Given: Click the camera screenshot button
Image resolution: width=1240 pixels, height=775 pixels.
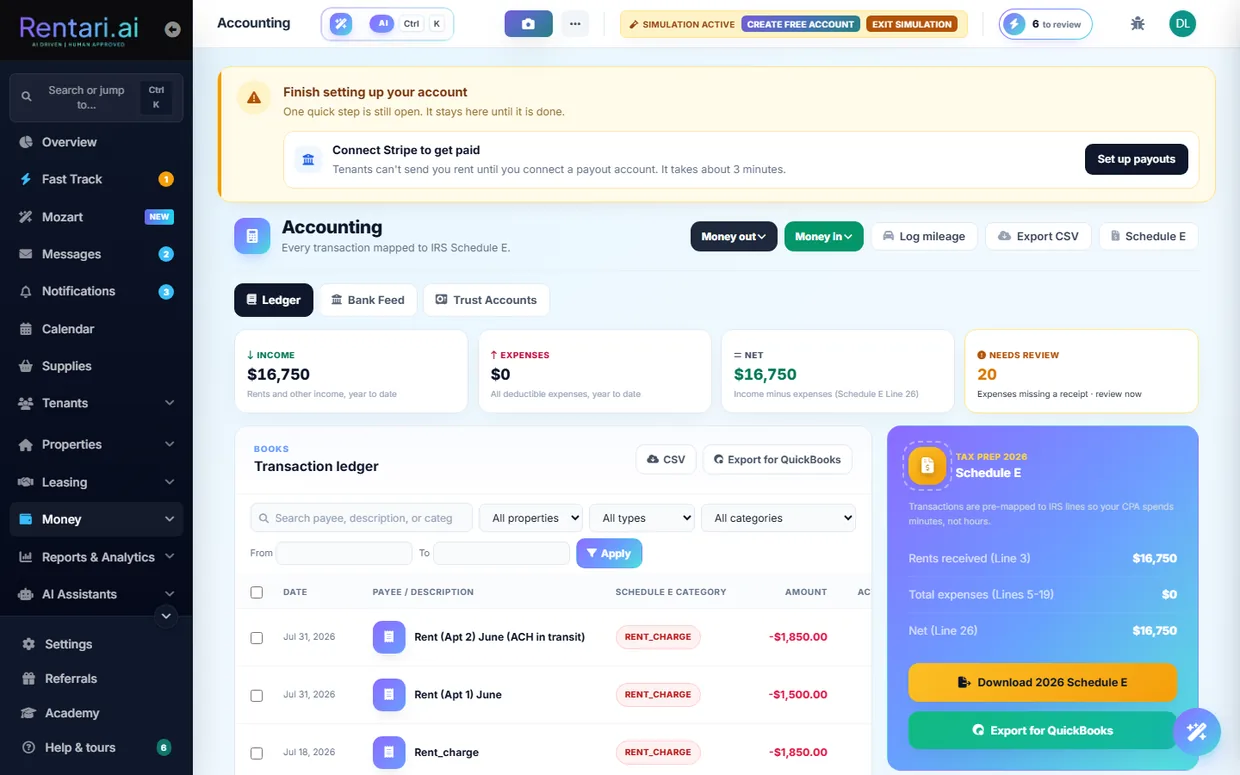Looking at the screenshot, I should [x=528, y=24].
